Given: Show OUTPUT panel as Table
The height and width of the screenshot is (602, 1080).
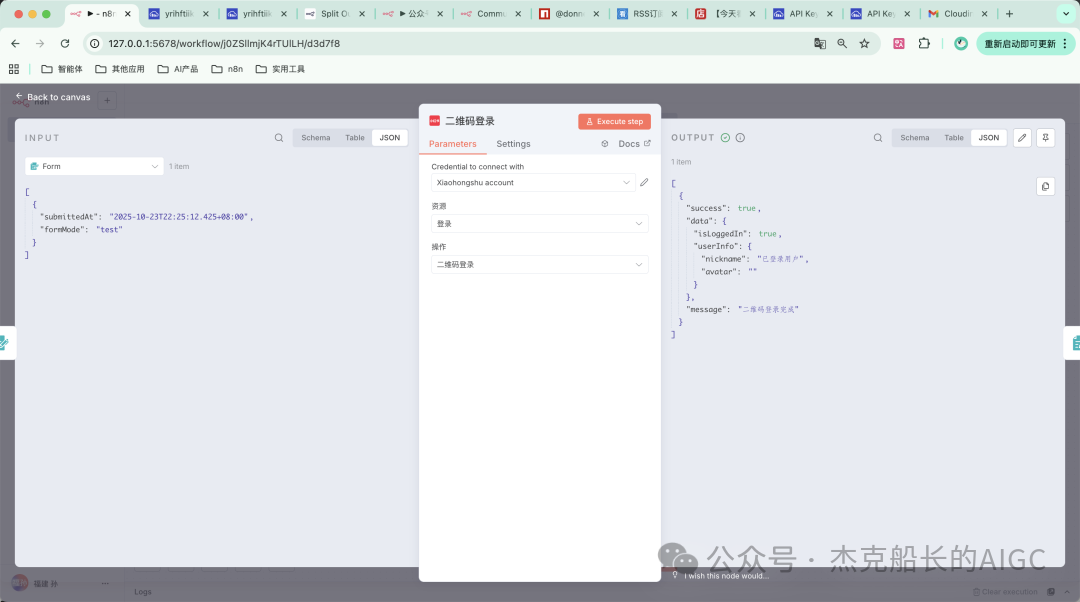Looking at the screenshot, I should point(954,138).
